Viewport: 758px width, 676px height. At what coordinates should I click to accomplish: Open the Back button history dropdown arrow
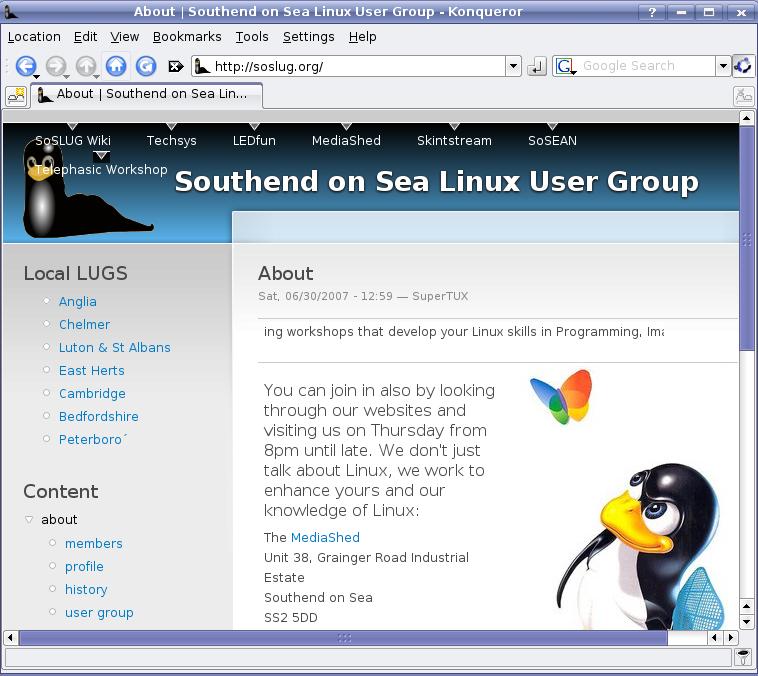(36, 77)
